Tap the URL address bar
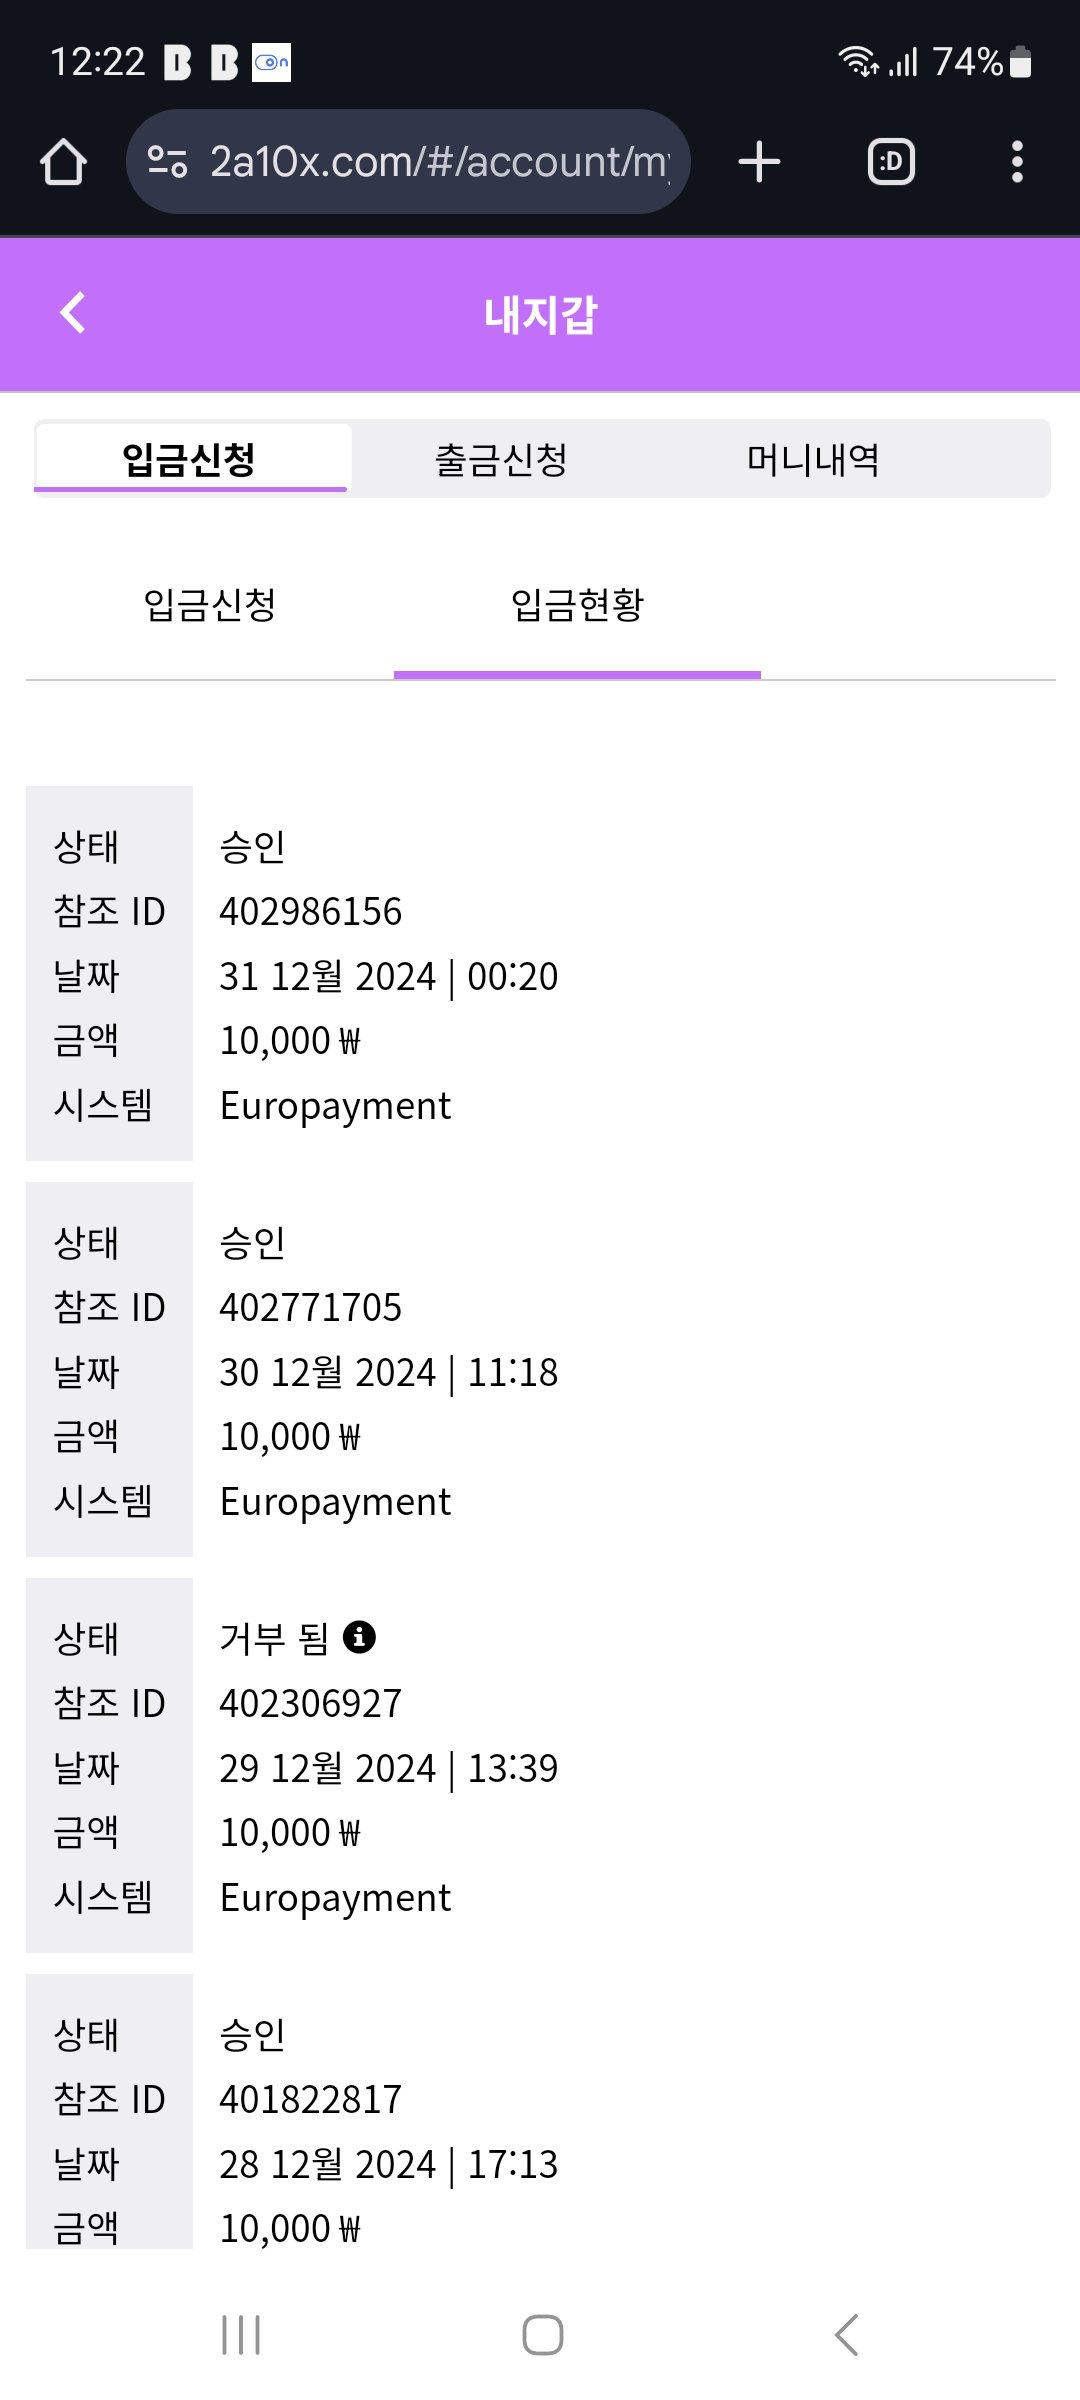Image resolution: width=1080 pixels, height=2400 pixels. [x=438, y=162]
